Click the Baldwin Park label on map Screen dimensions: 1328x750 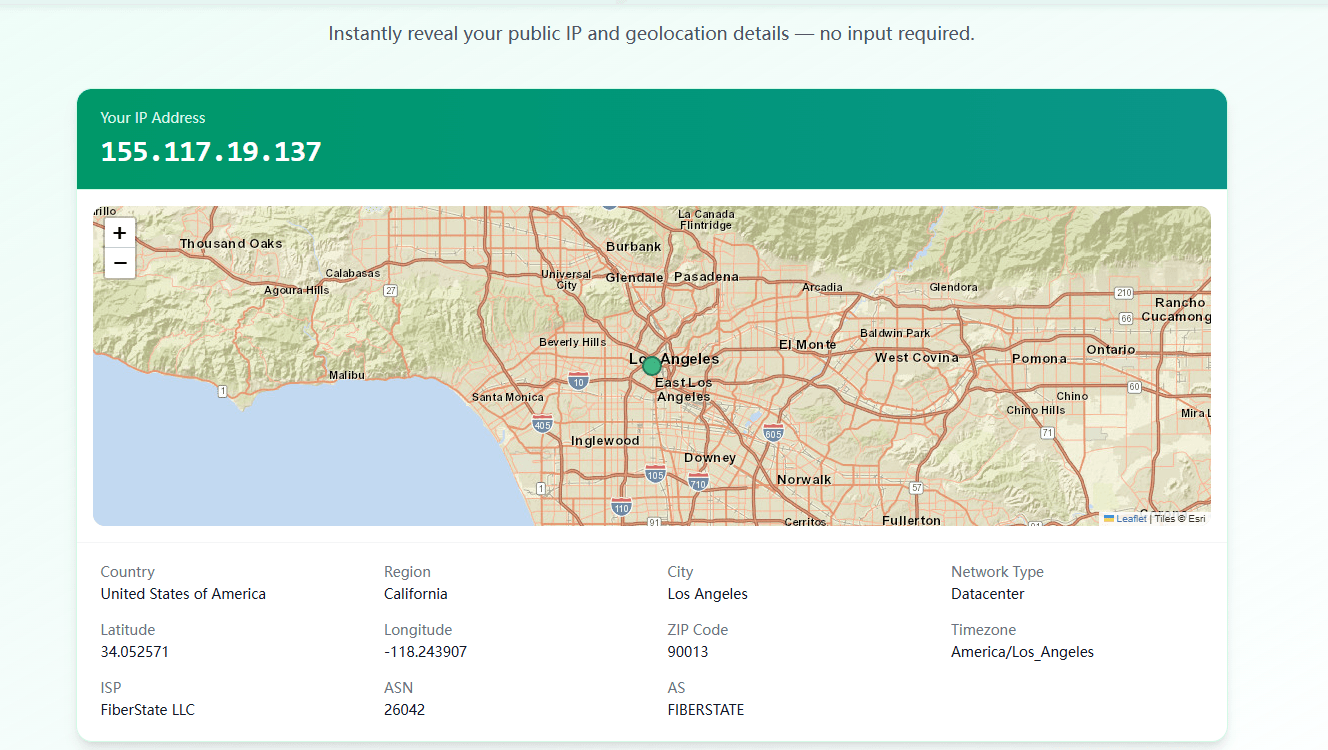coord(895,333)
